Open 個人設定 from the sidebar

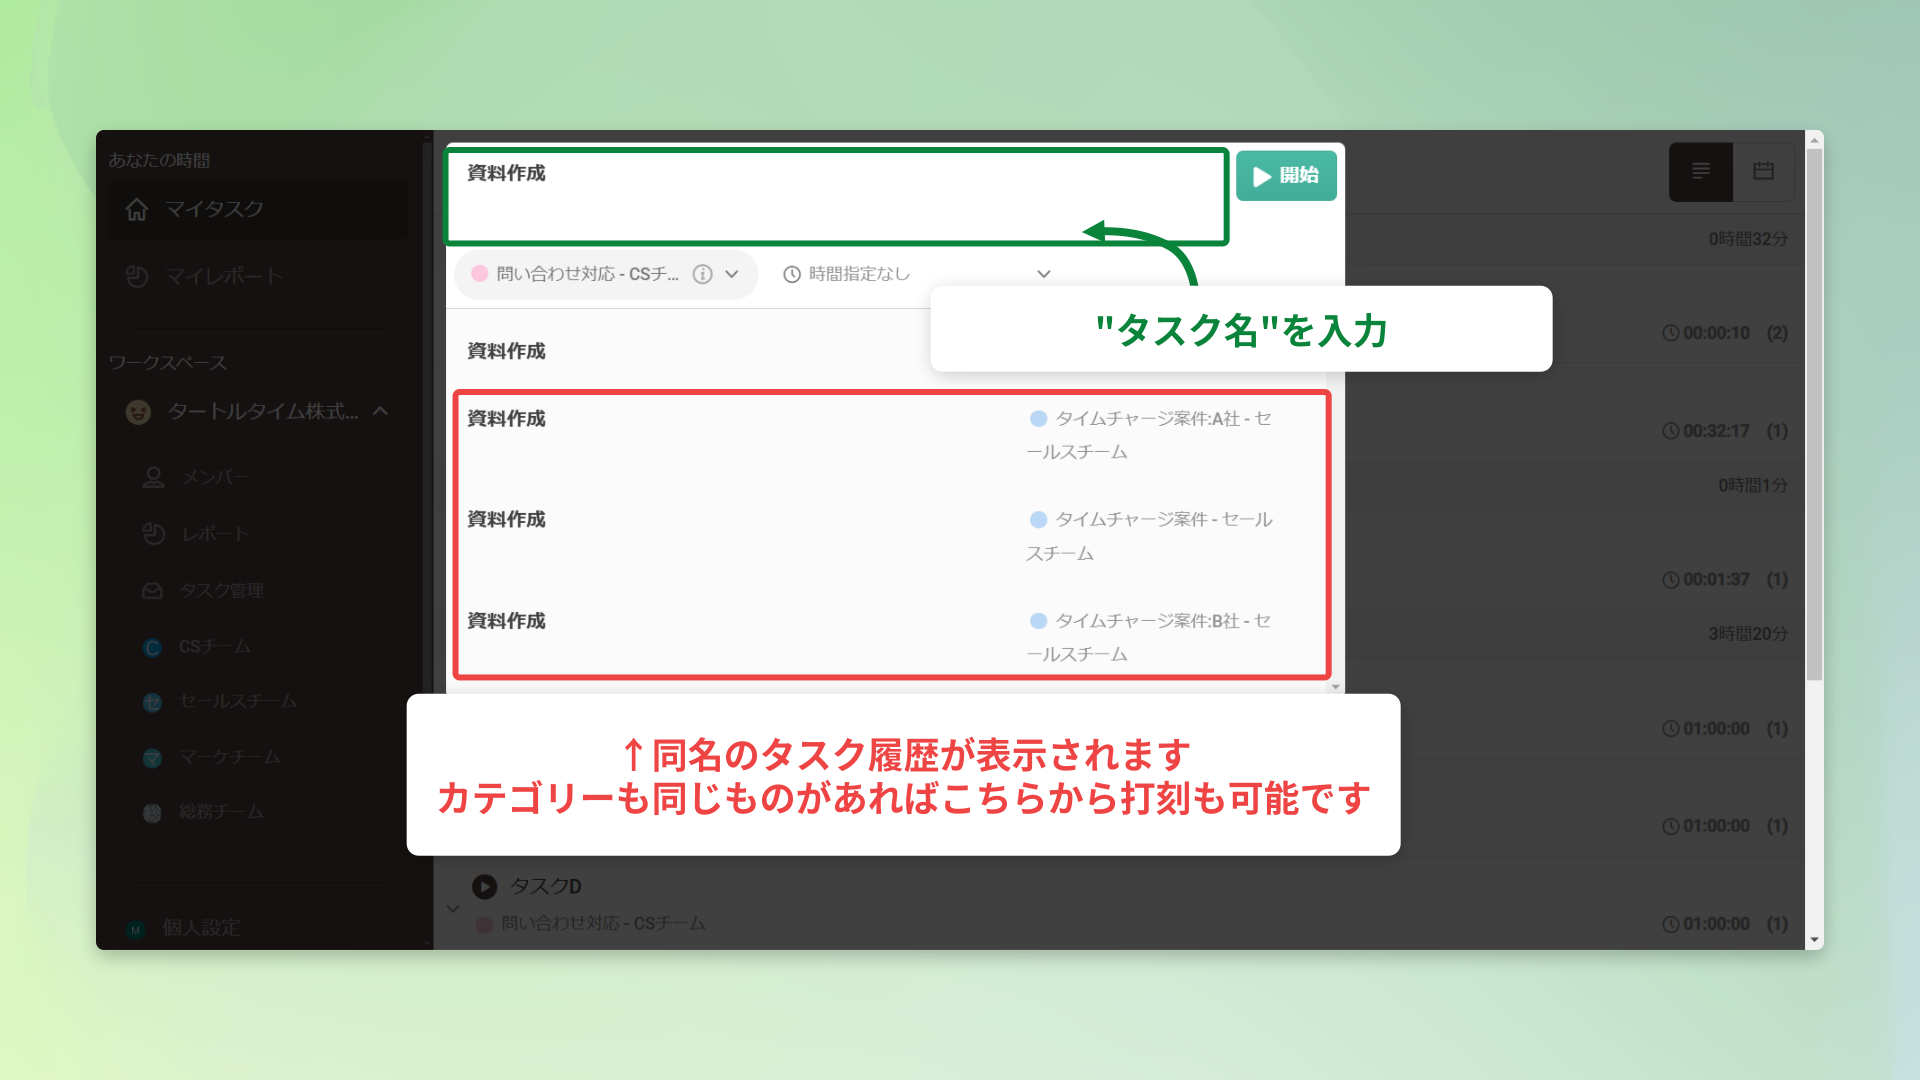click(x=199, y=927)
